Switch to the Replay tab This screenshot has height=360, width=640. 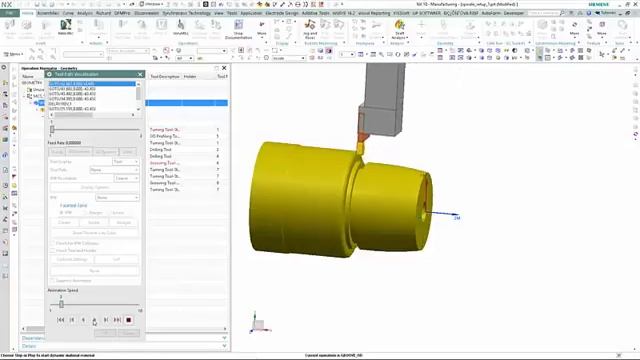(x=57, y=152)
